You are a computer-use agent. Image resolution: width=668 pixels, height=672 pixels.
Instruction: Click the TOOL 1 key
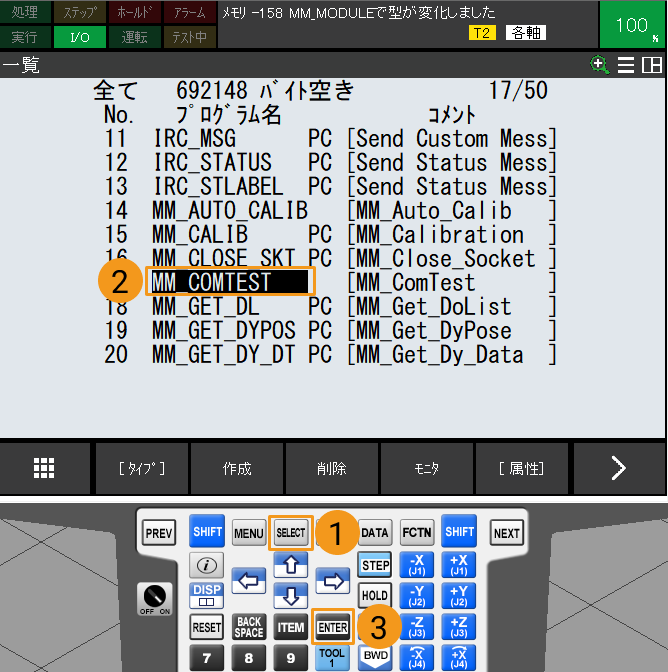[332, 658]
